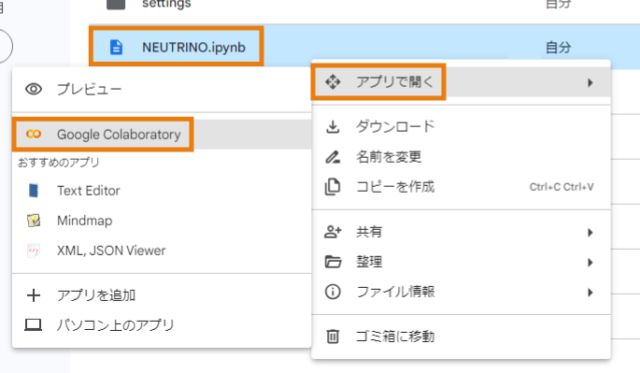Image resolution: width=640 pixels, height=373 pixels.
Task: Expand the アプリで開く submenu arrow
Action: (590, 83)
